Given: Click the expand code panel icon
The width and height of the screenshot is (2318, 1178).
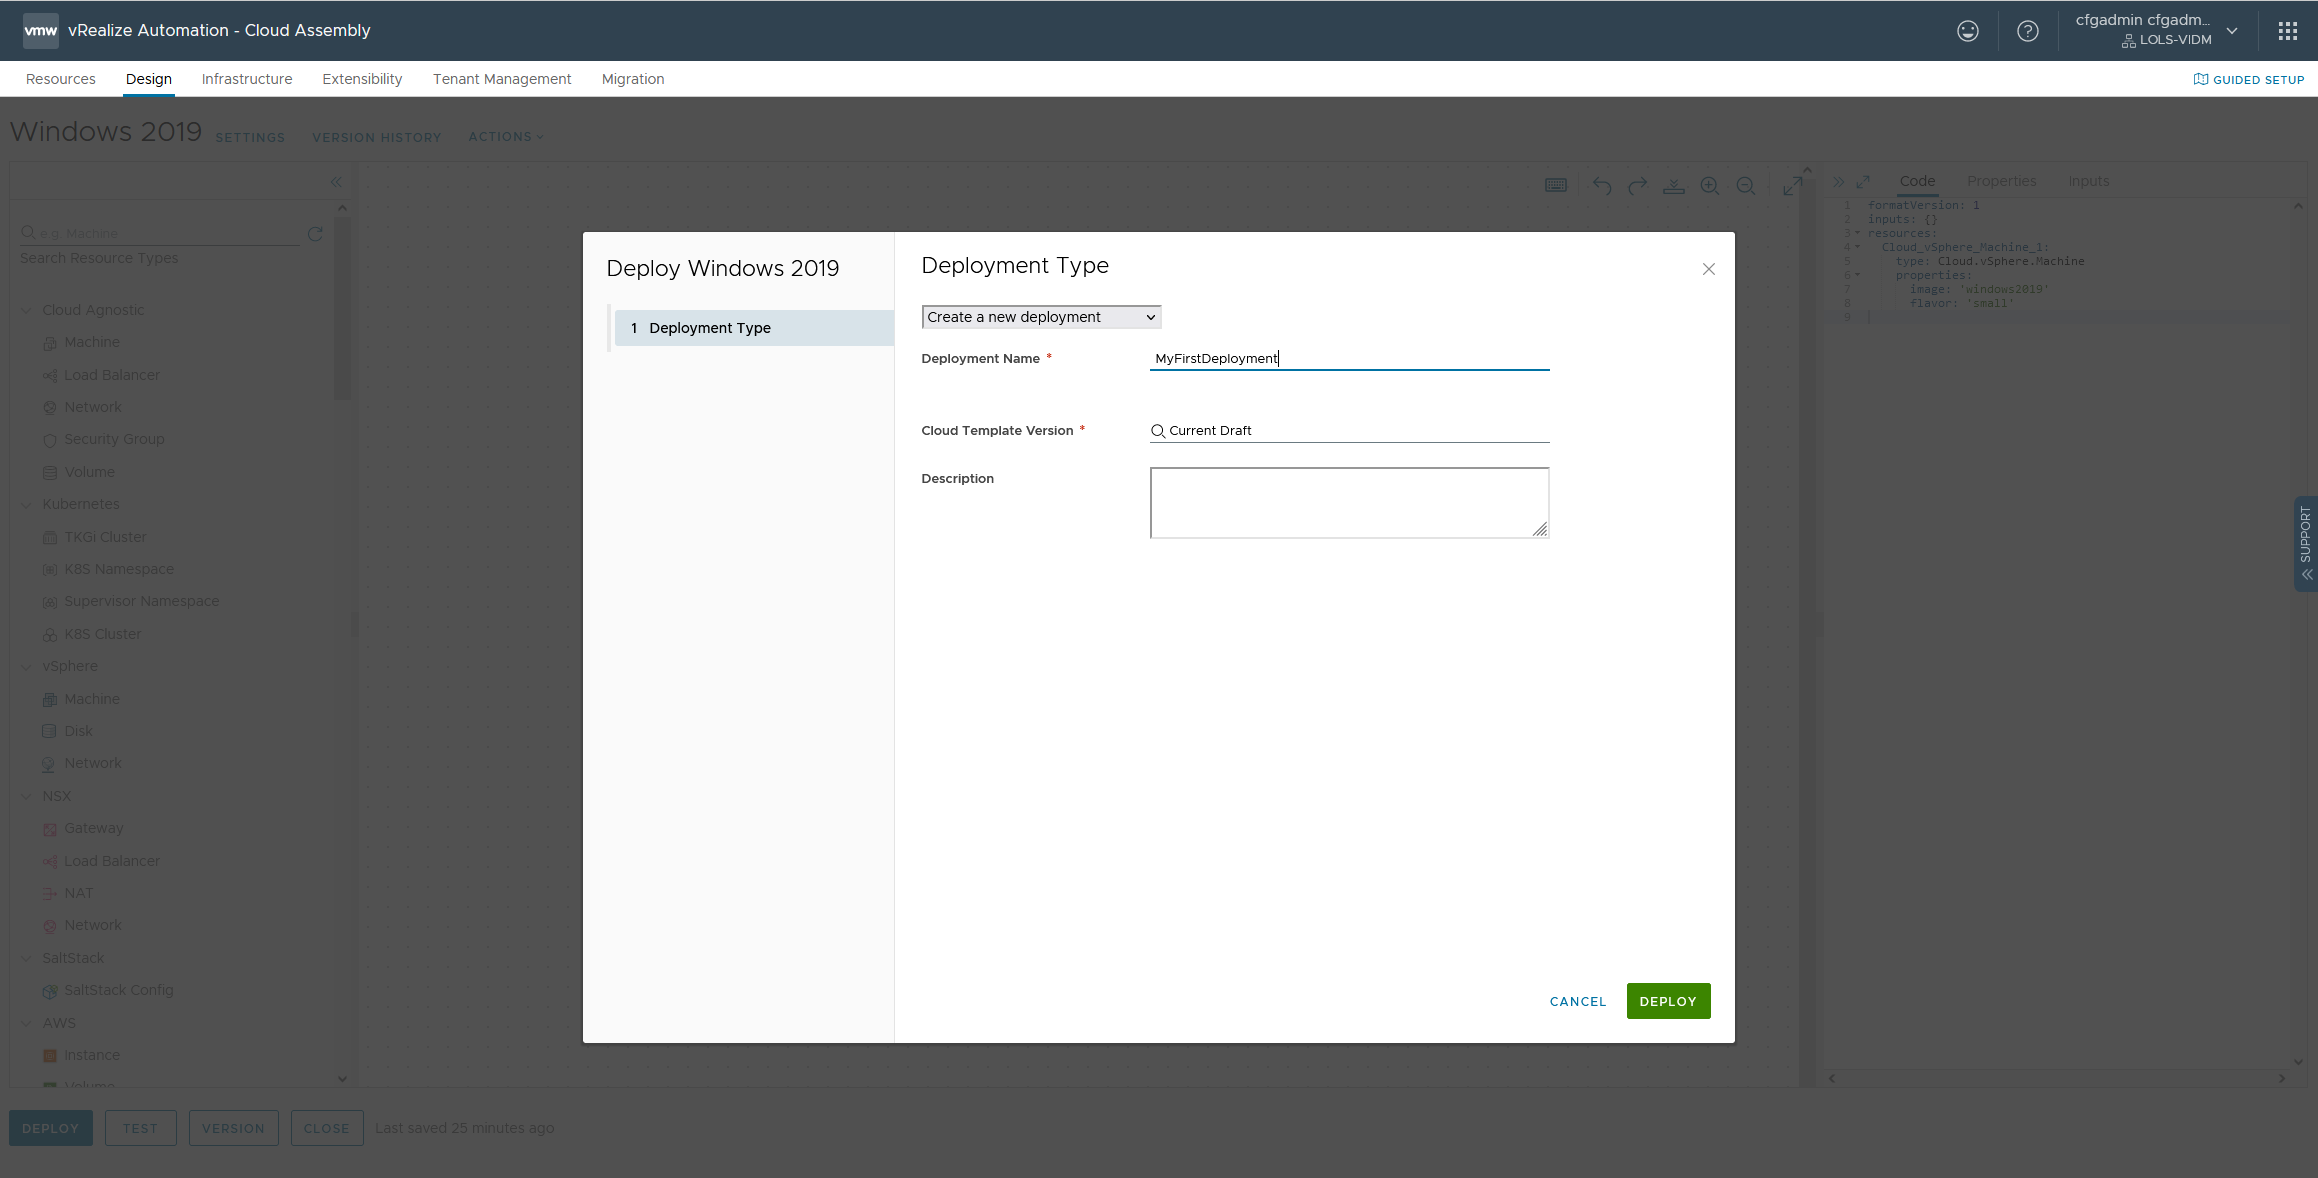Looking at the screenshot, I should [1863, 182].
